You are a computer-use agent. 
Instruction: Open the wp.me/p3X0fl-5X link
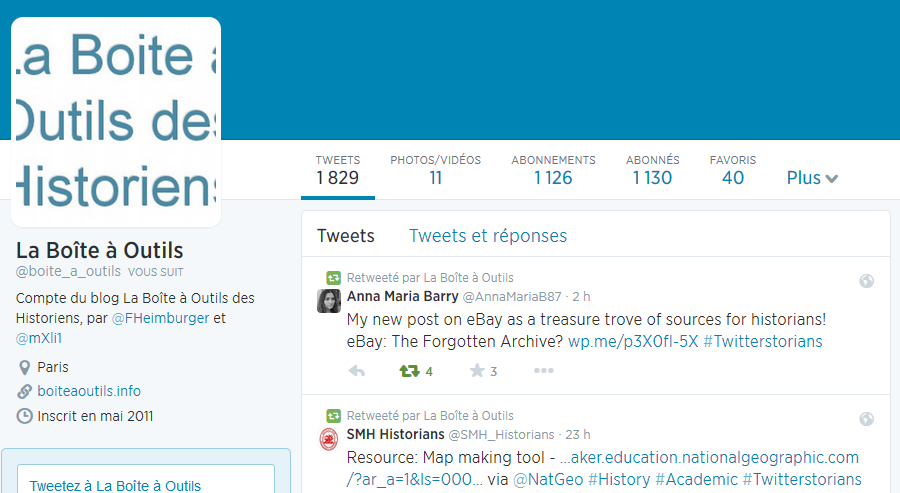click(x=633, y=342)
